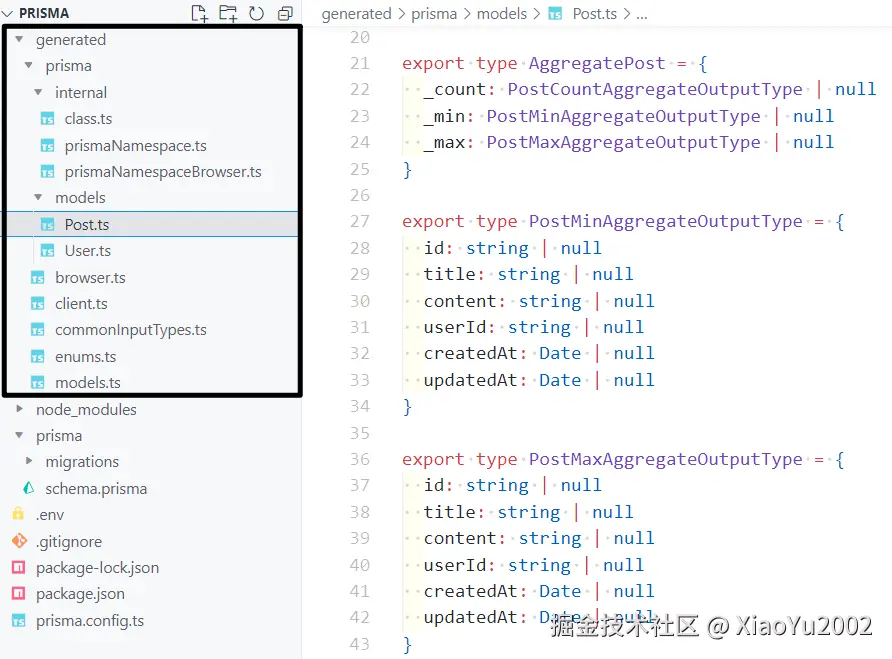Click the TypeScript icon of prismaNamespaceBrowser.ts
Viewport: 892px width, 659px height.
(x=48, y=172)
